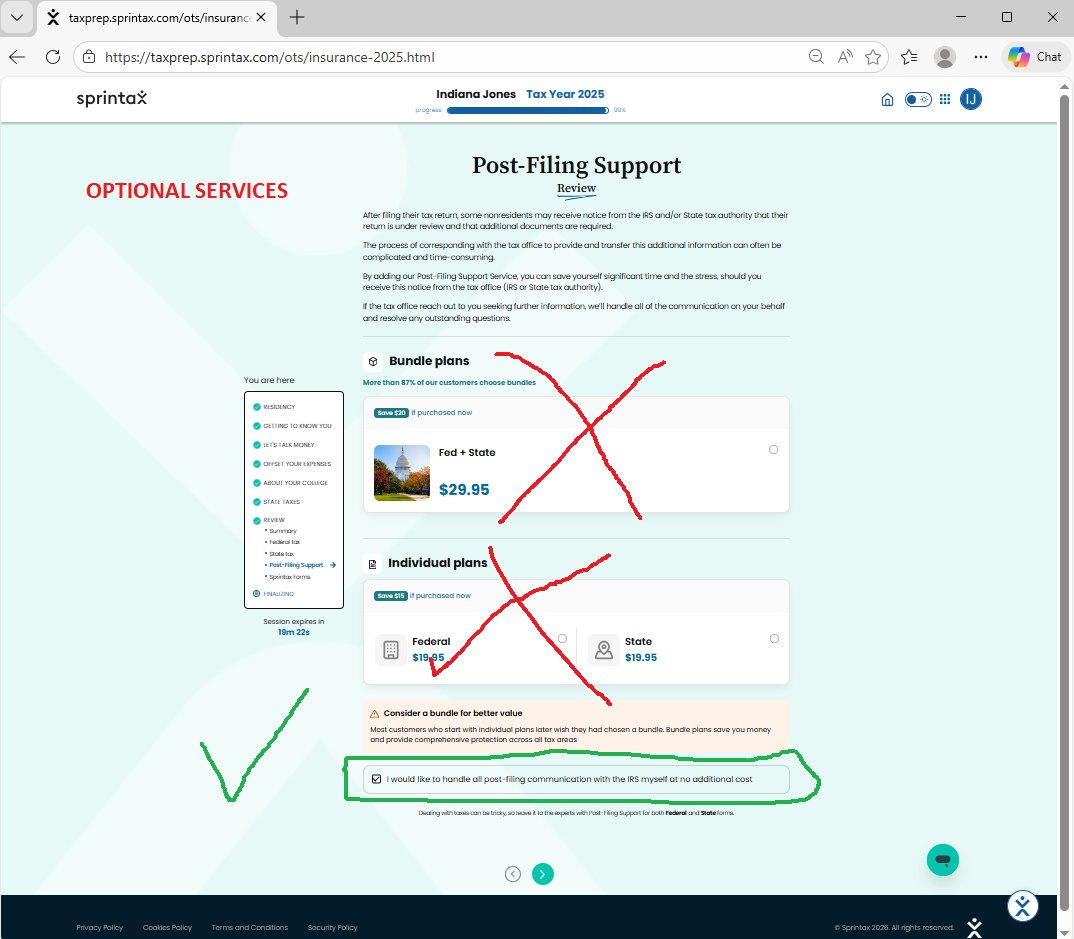Click the browser address bar URL
Viewport: 1074px width, 939px height.
click(x=270, y=57)
